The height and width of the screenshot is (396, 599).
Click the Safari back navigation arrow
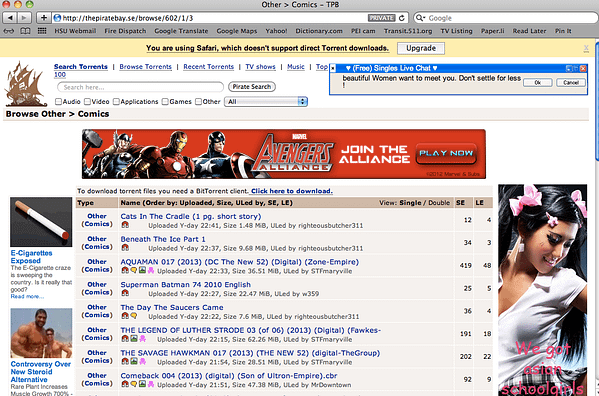[x=10, y=18]
